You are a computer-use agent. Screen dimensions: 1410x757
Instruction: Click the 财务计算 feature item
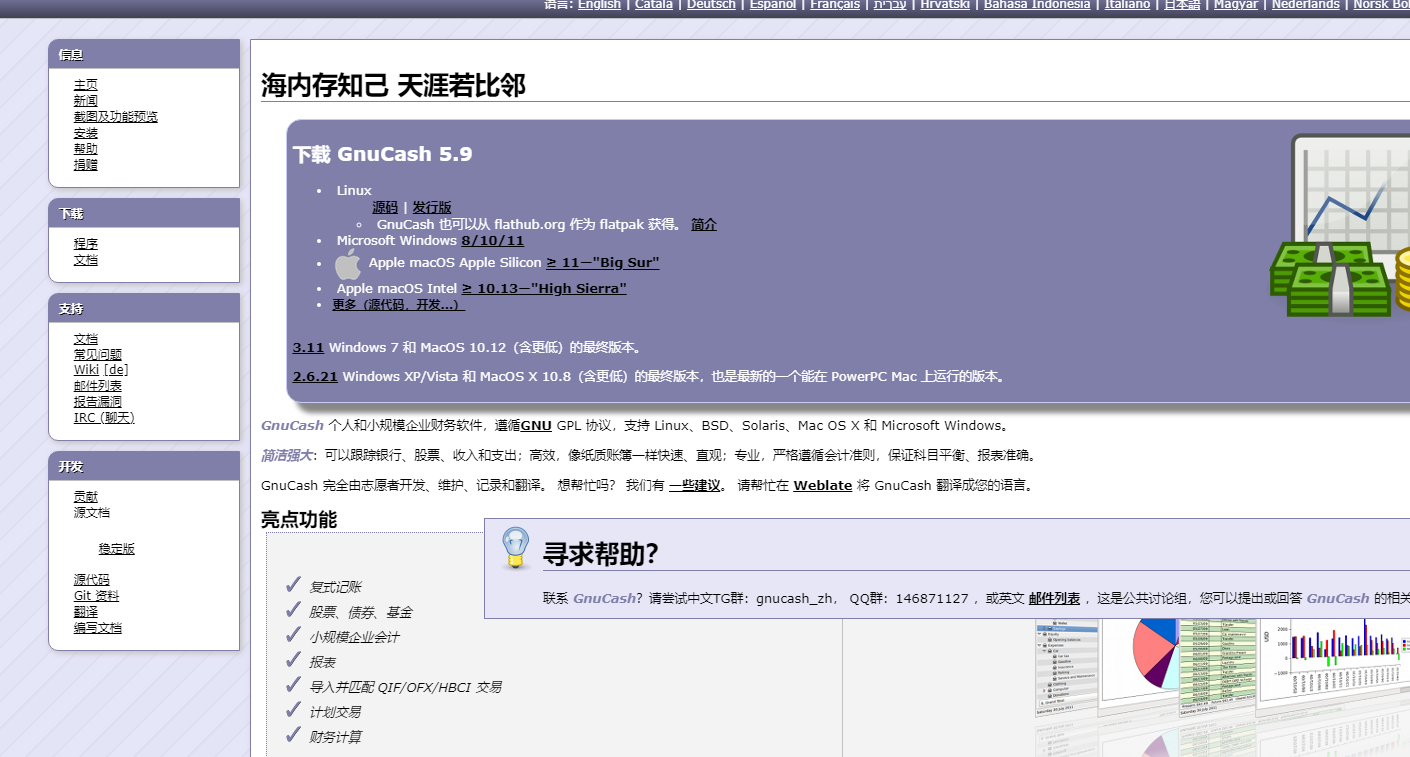click(335, 738)
